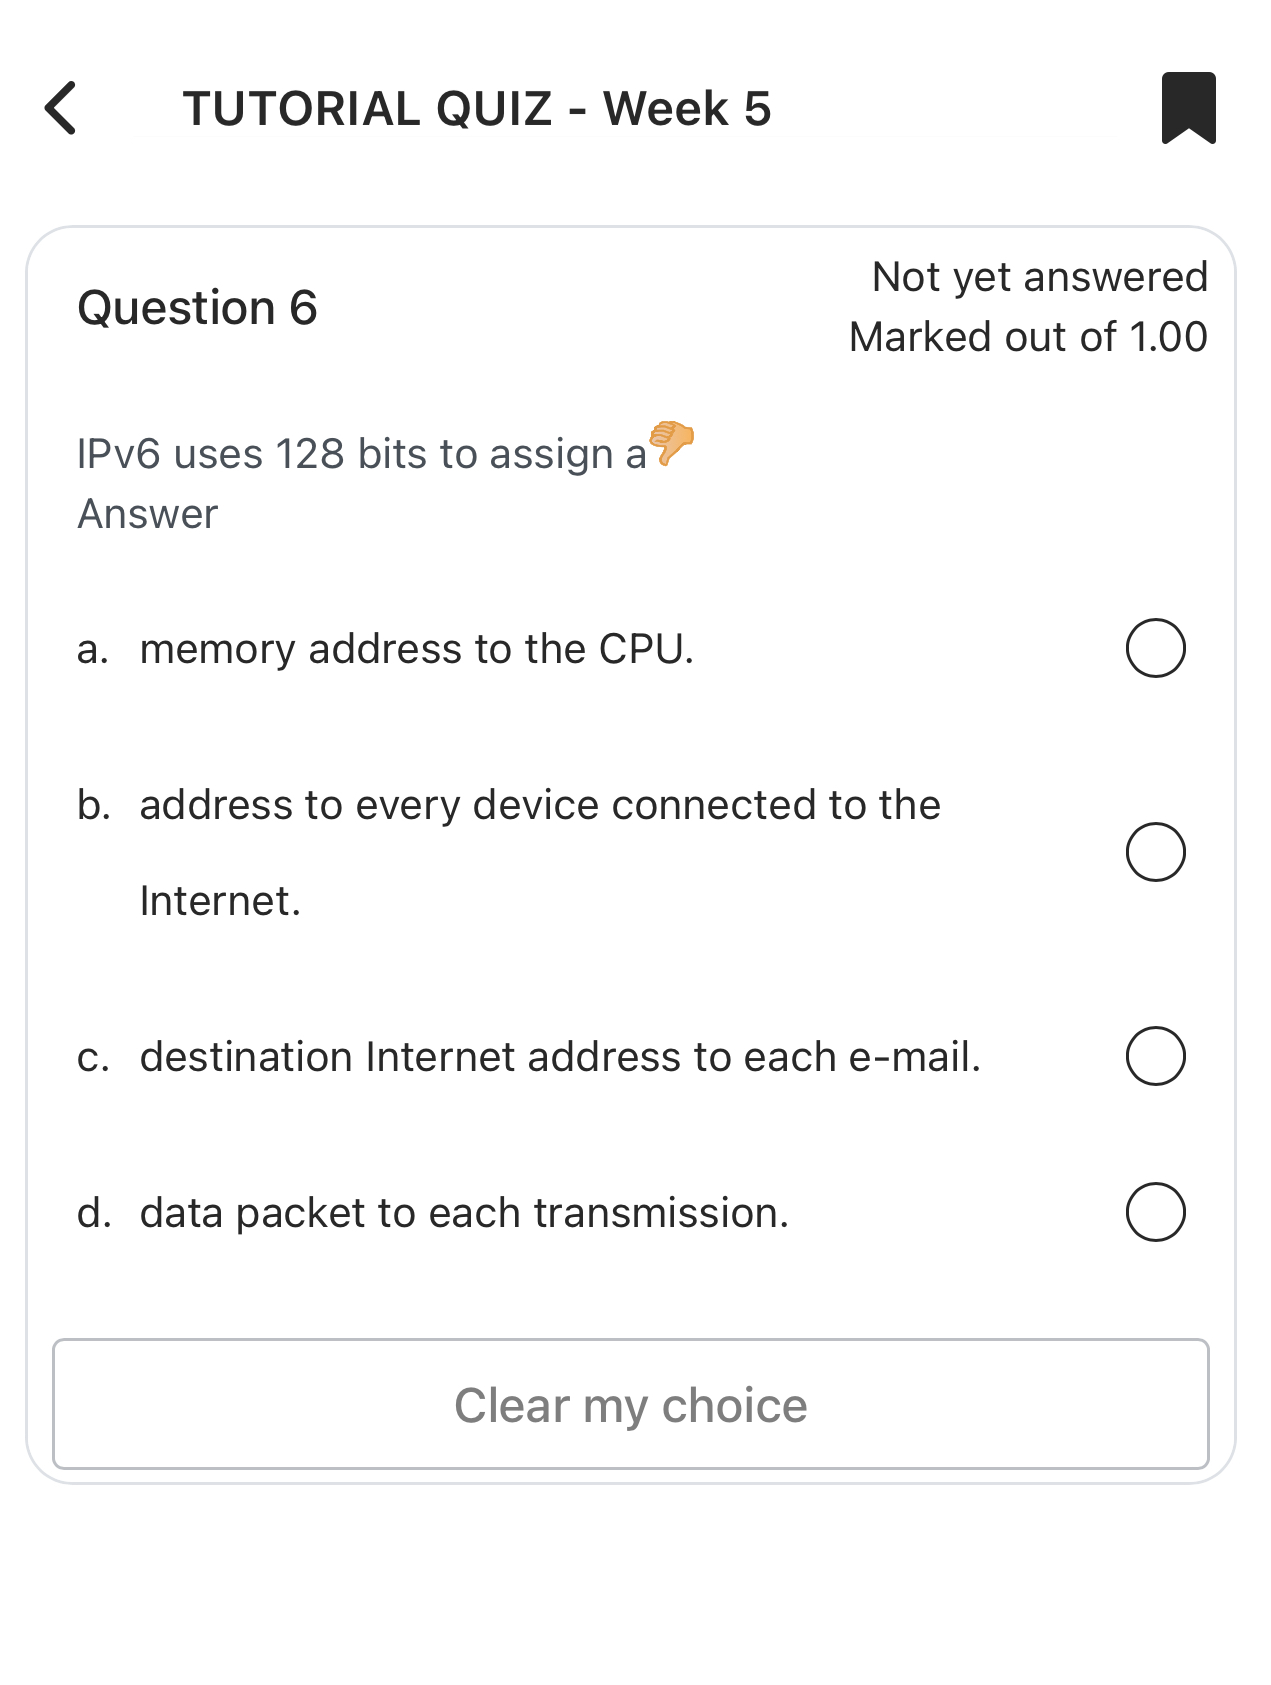Click option text data packet to each transmission
This screenshot has width=1271, height=1685.
(463, 1212)
